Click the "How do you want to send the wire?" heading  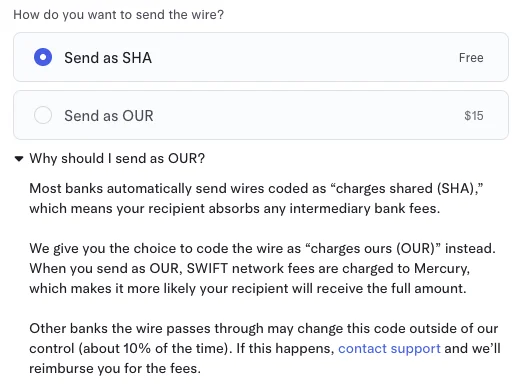tap(119, 15)
